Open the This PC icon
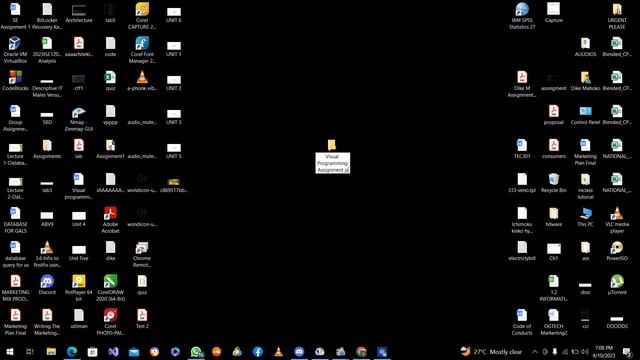The height and width of the screenshot is (360, 640). (585, 216)
